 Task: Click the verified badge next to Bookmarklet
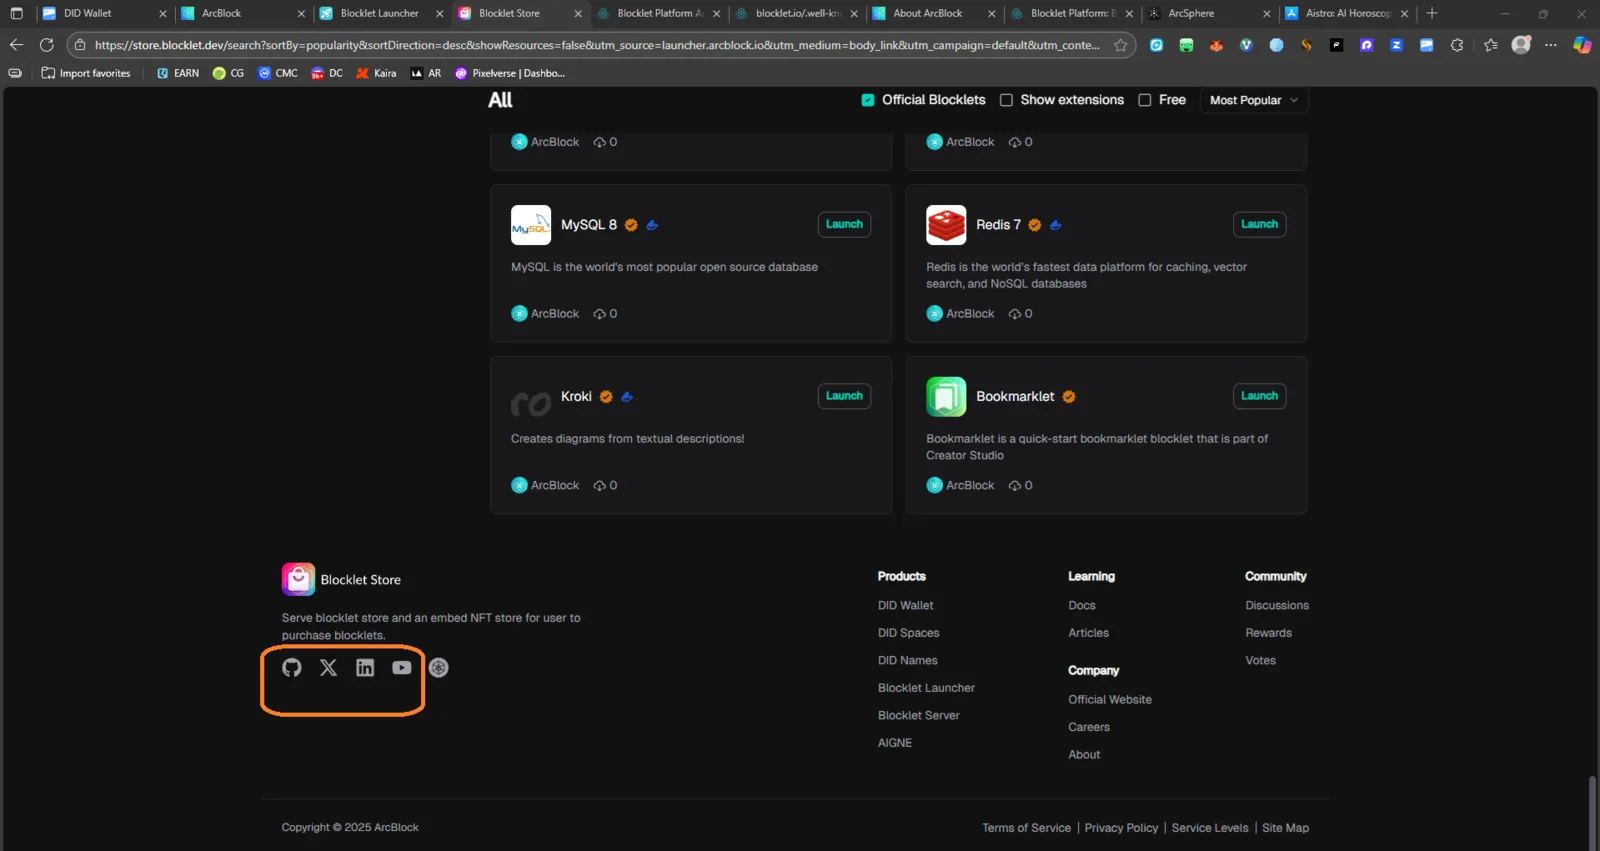1069,397
